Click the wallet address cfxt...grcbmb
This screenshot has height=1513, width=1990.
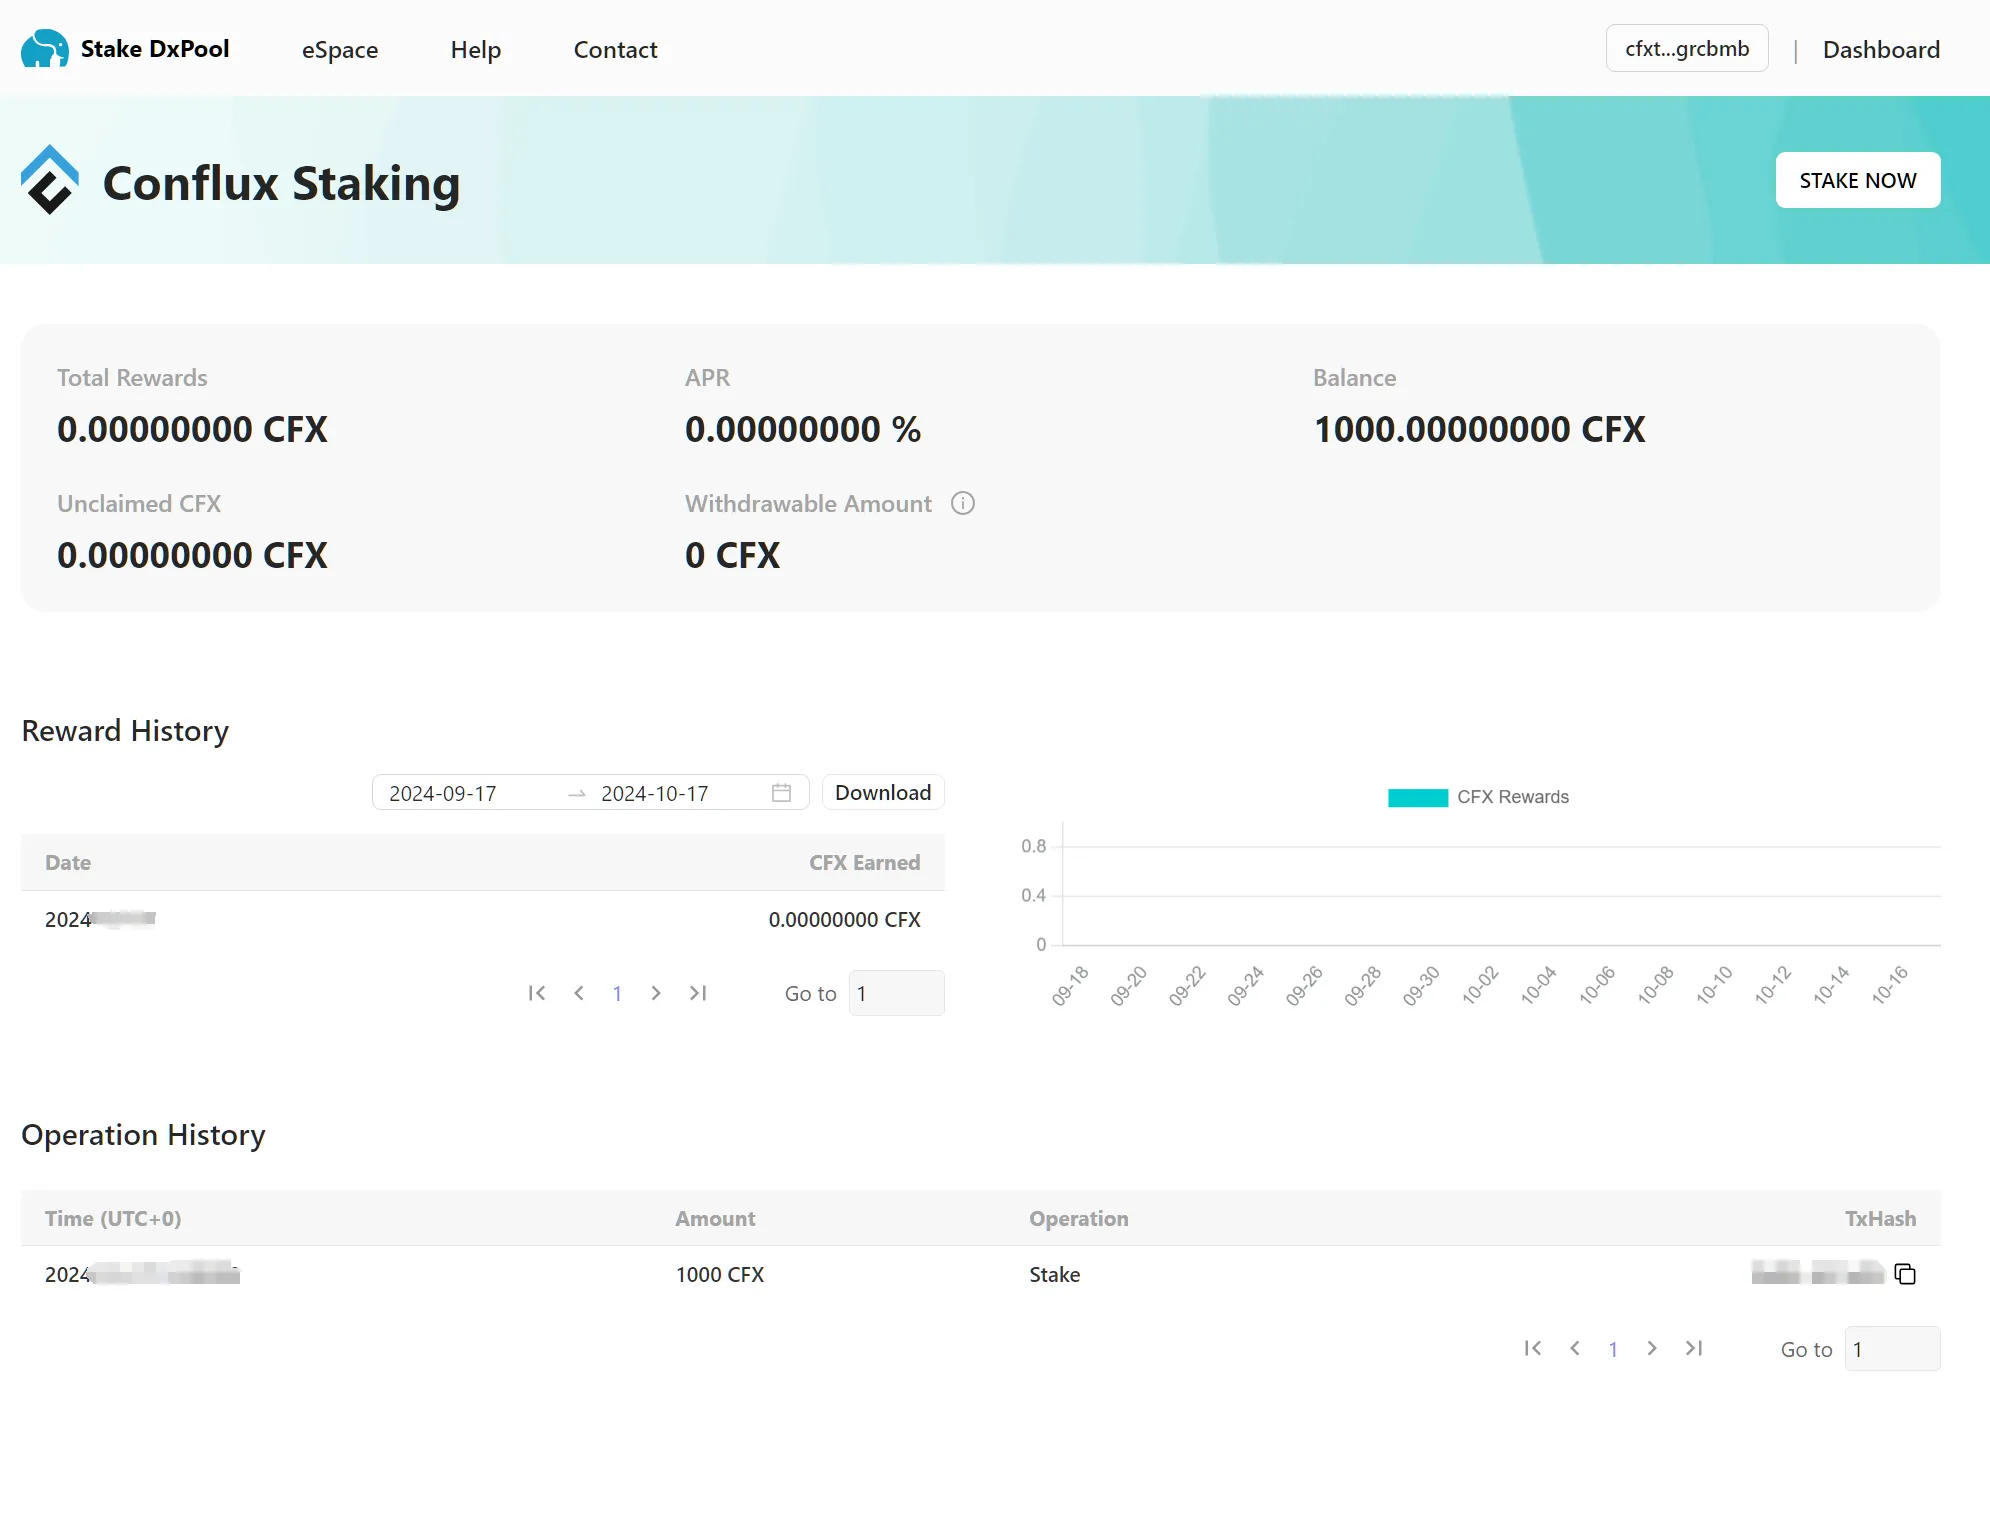click(1686, 47)
